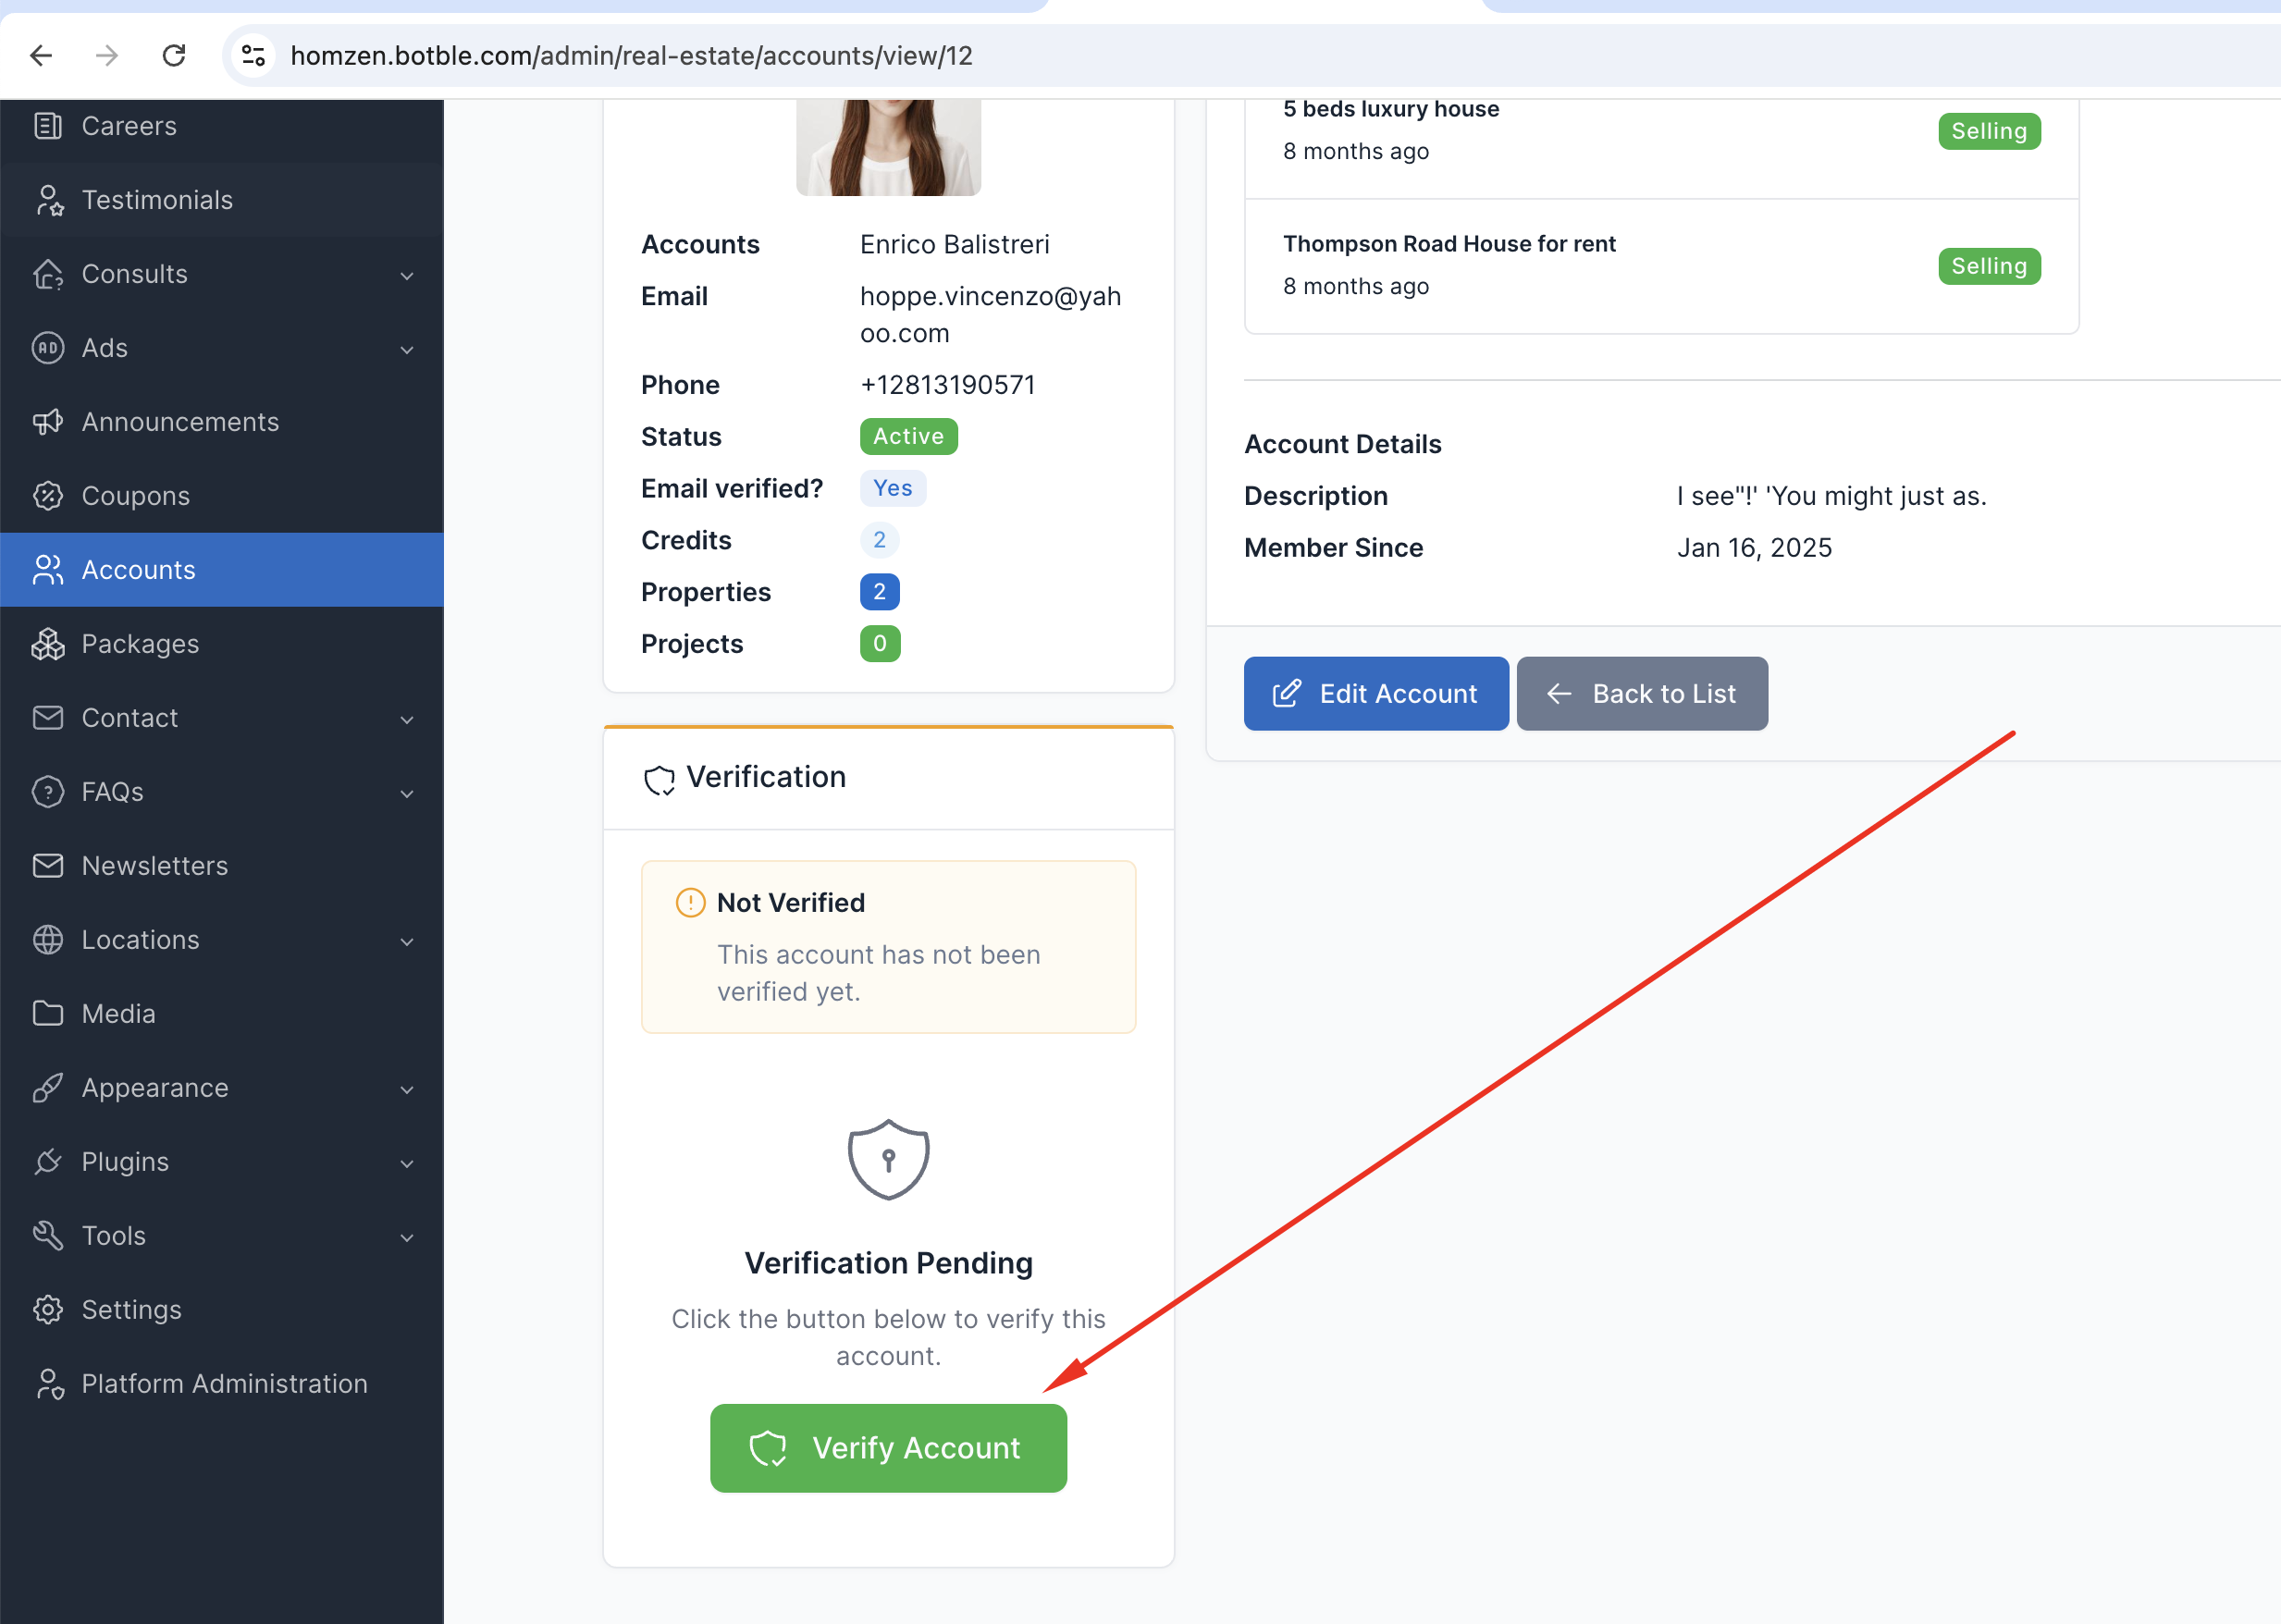Screen dimensions: 2281x1624
Task: Expand the Locations submenu chevron
Action: click(406, 942)
